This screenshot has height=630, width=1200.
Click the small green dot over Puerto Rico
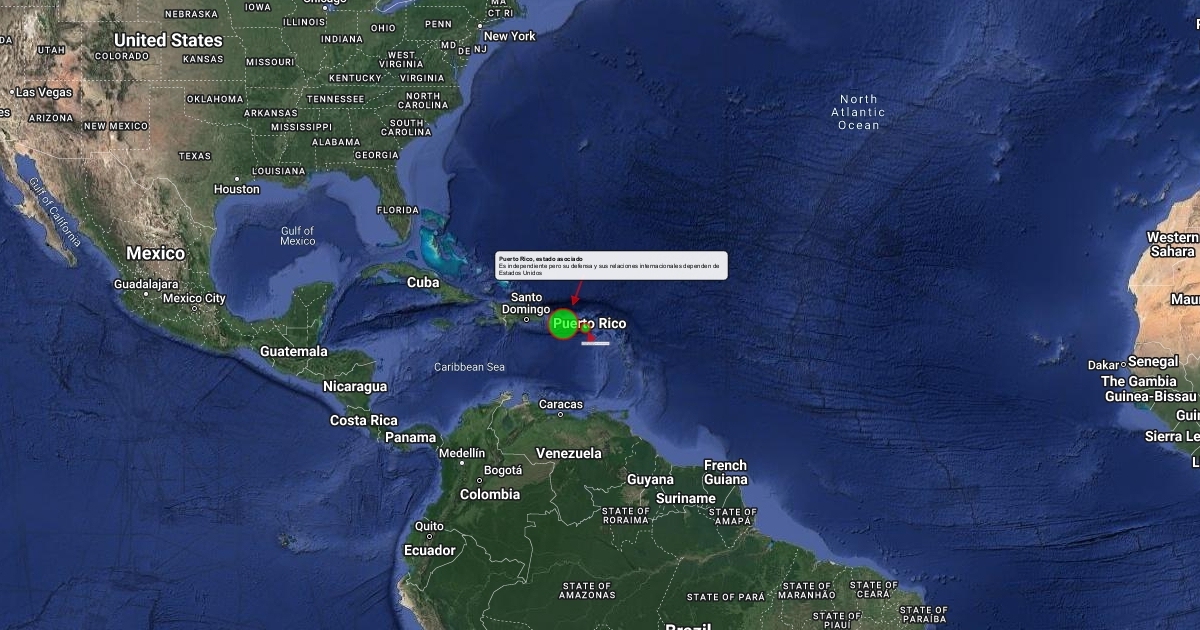[x=585, y=328]
